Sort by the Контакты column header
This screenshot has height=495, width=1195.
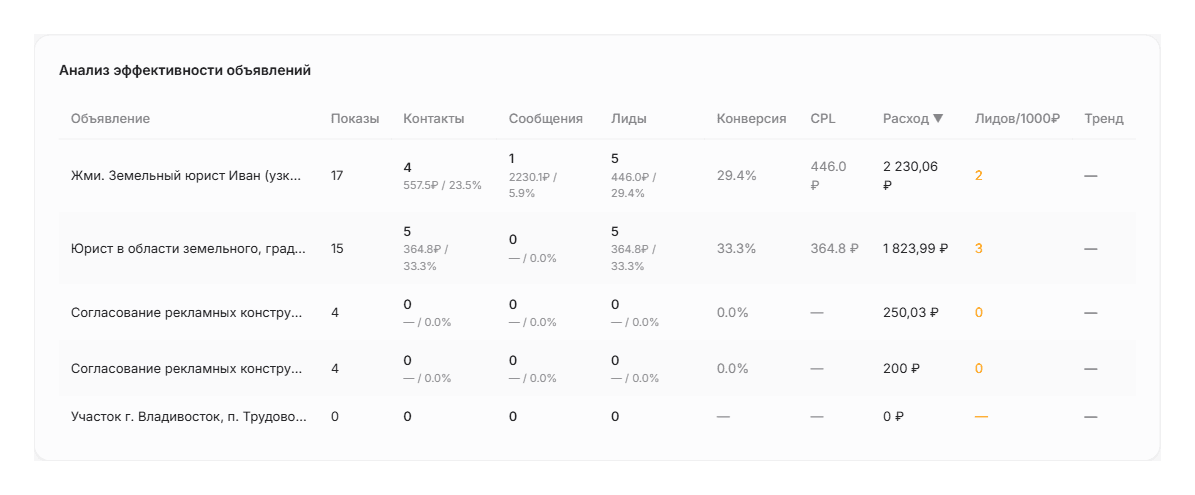point(433,119)
